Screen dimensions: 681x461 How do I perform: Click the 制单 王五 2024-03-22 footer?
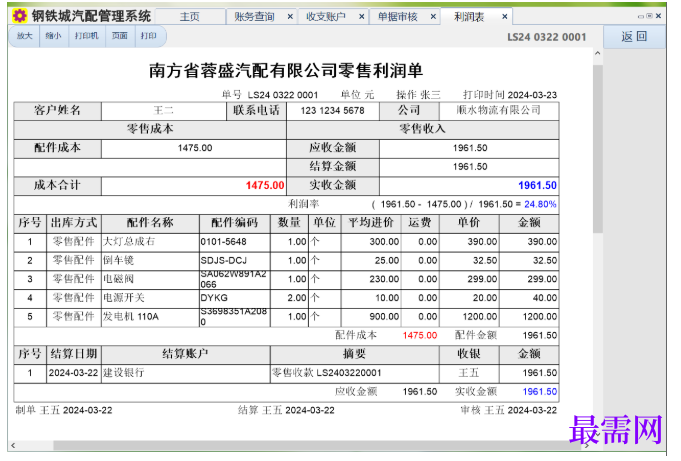[64, 410]
